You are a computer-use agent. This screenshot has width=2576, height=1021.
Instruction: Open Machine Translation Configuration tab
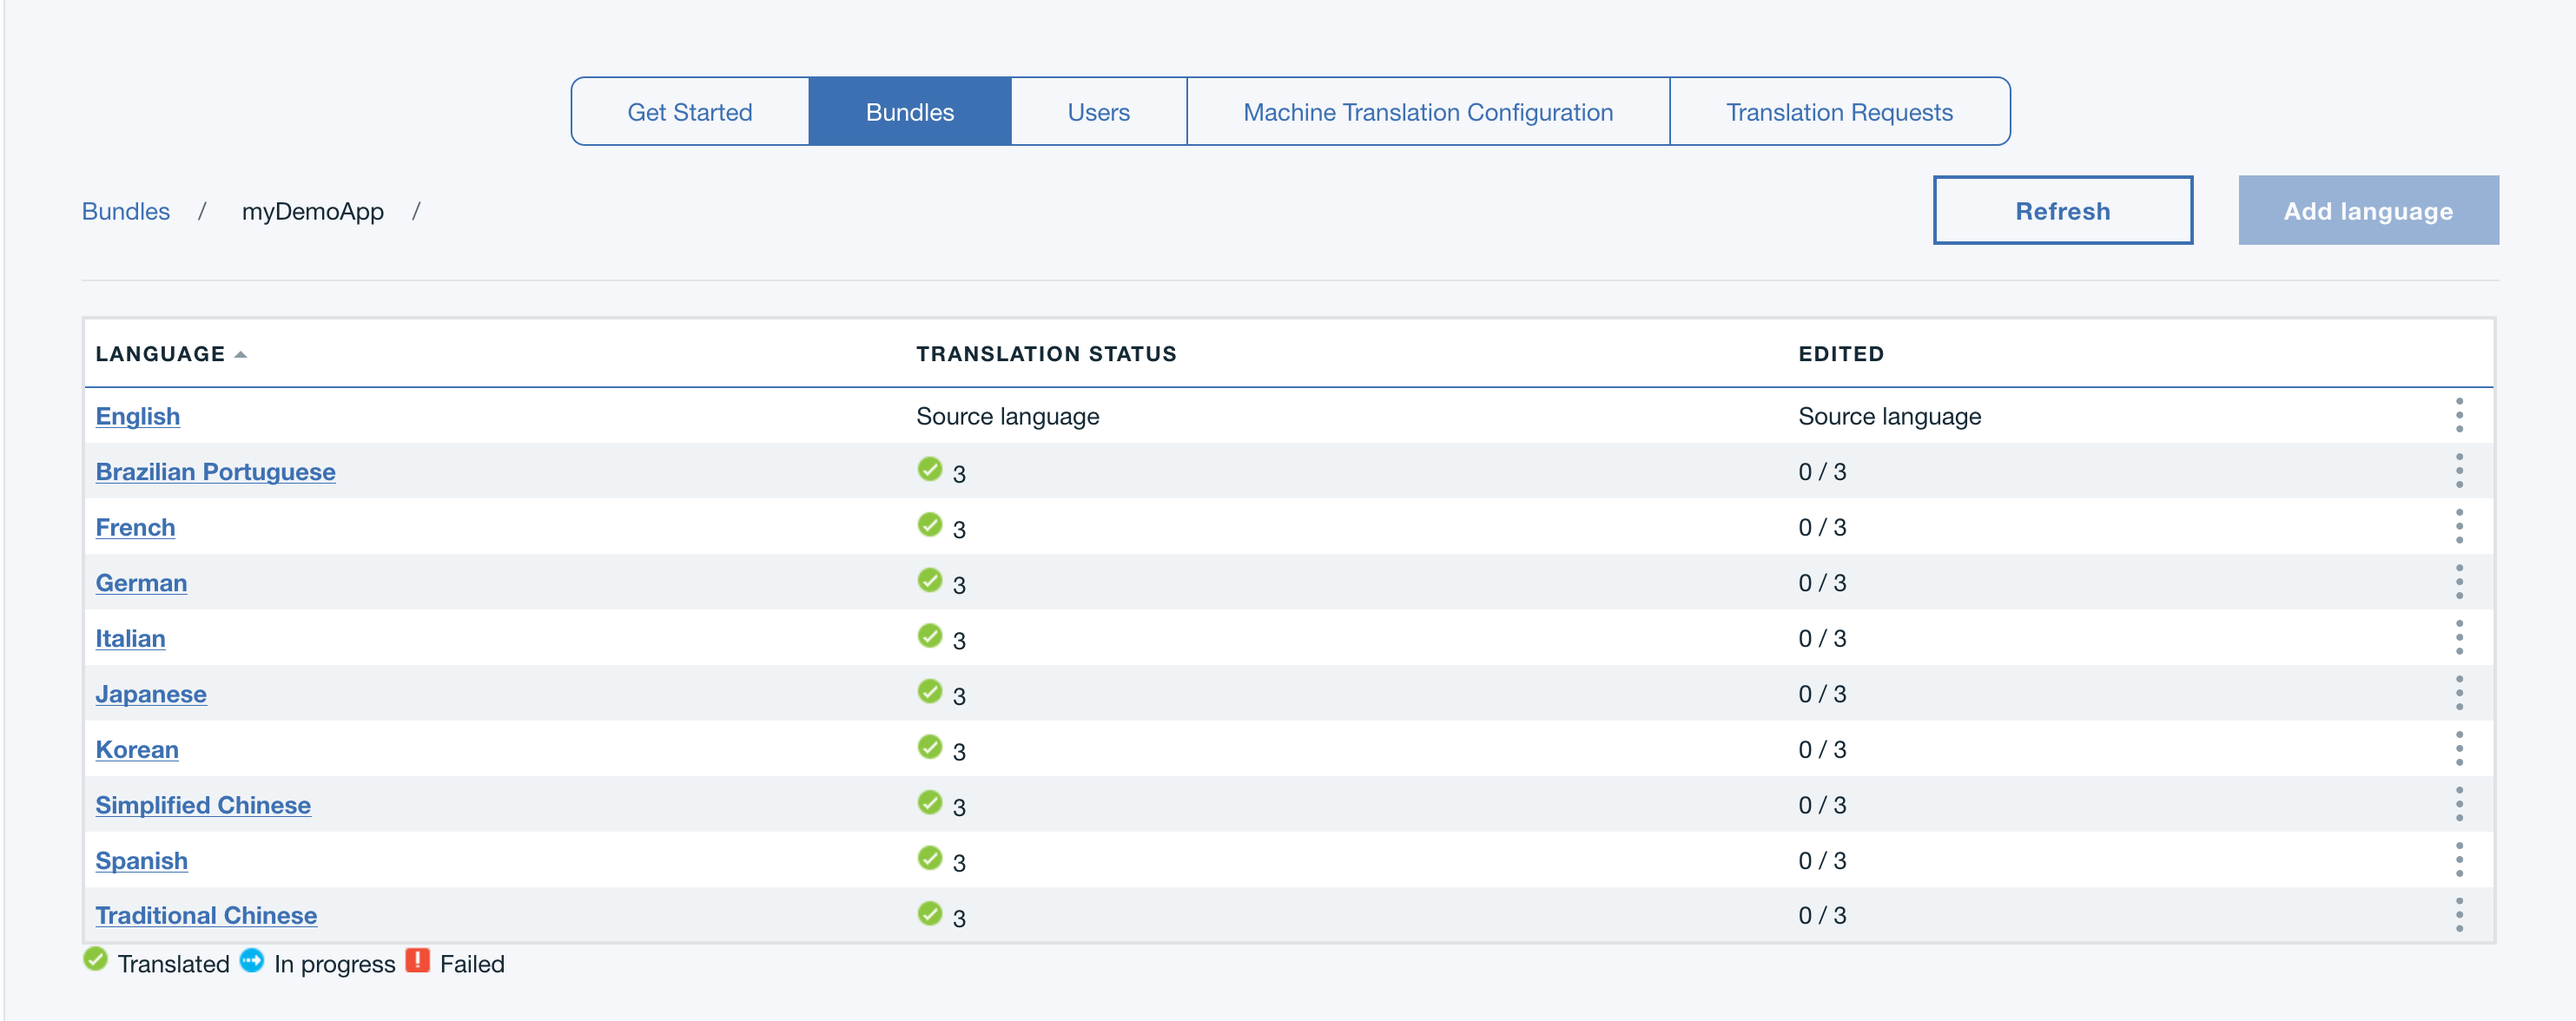(1428, 112)
